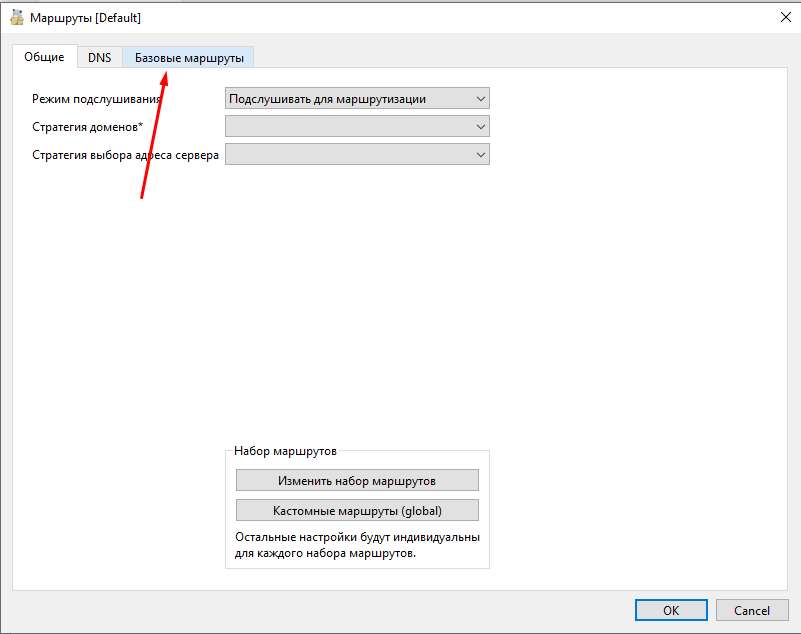Click the app icon in the title bar
This screenshot has width=801, height=634.
[16, 17]
